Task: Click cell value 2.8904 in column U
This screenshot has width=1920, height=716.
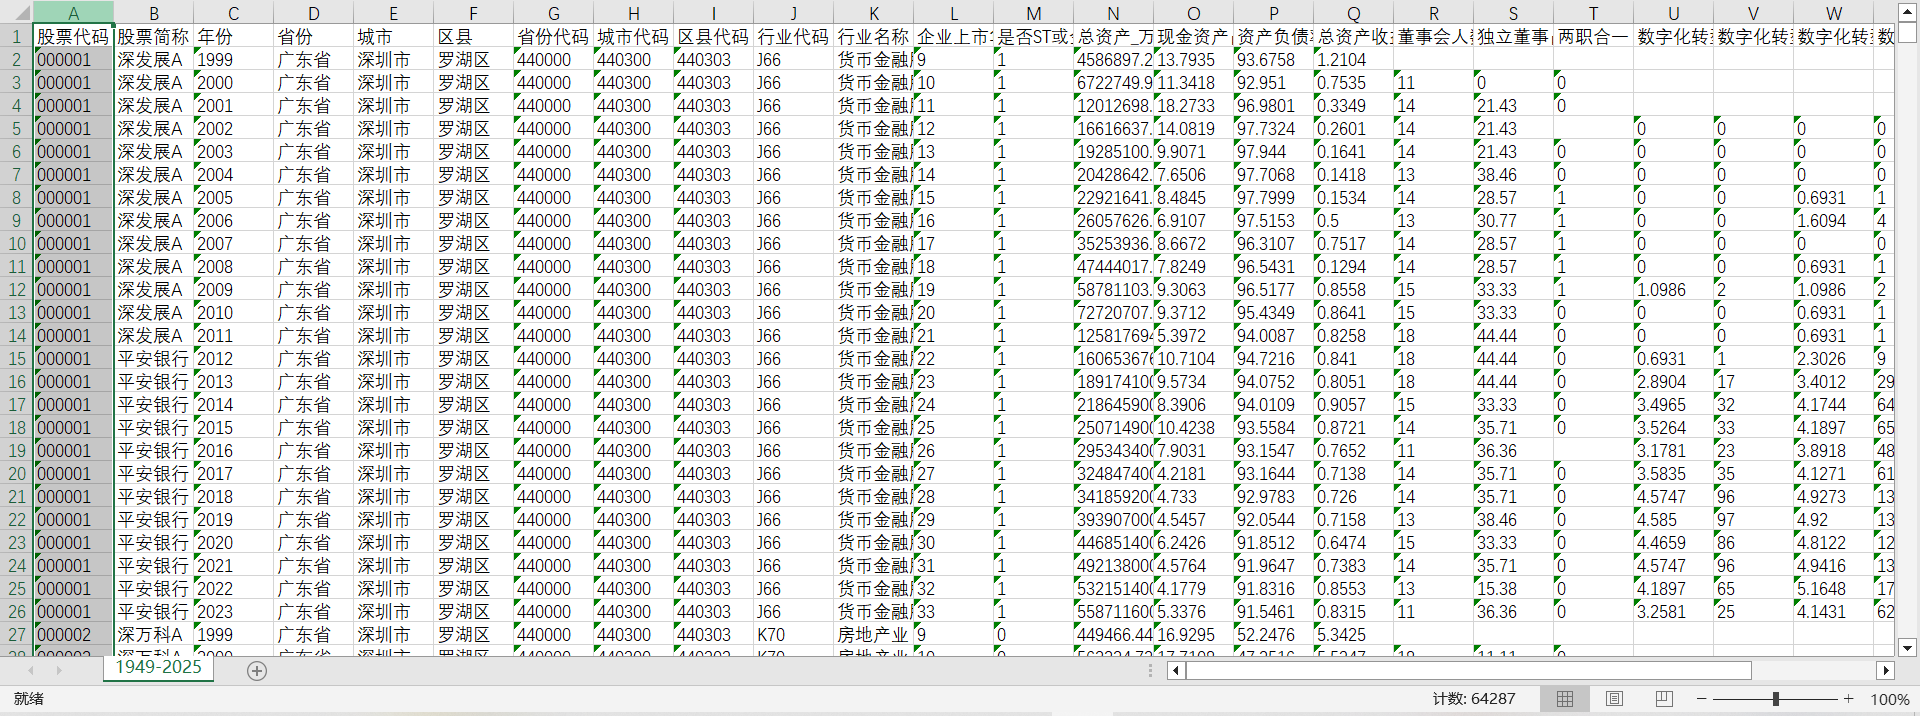Action: point(1673,381)
